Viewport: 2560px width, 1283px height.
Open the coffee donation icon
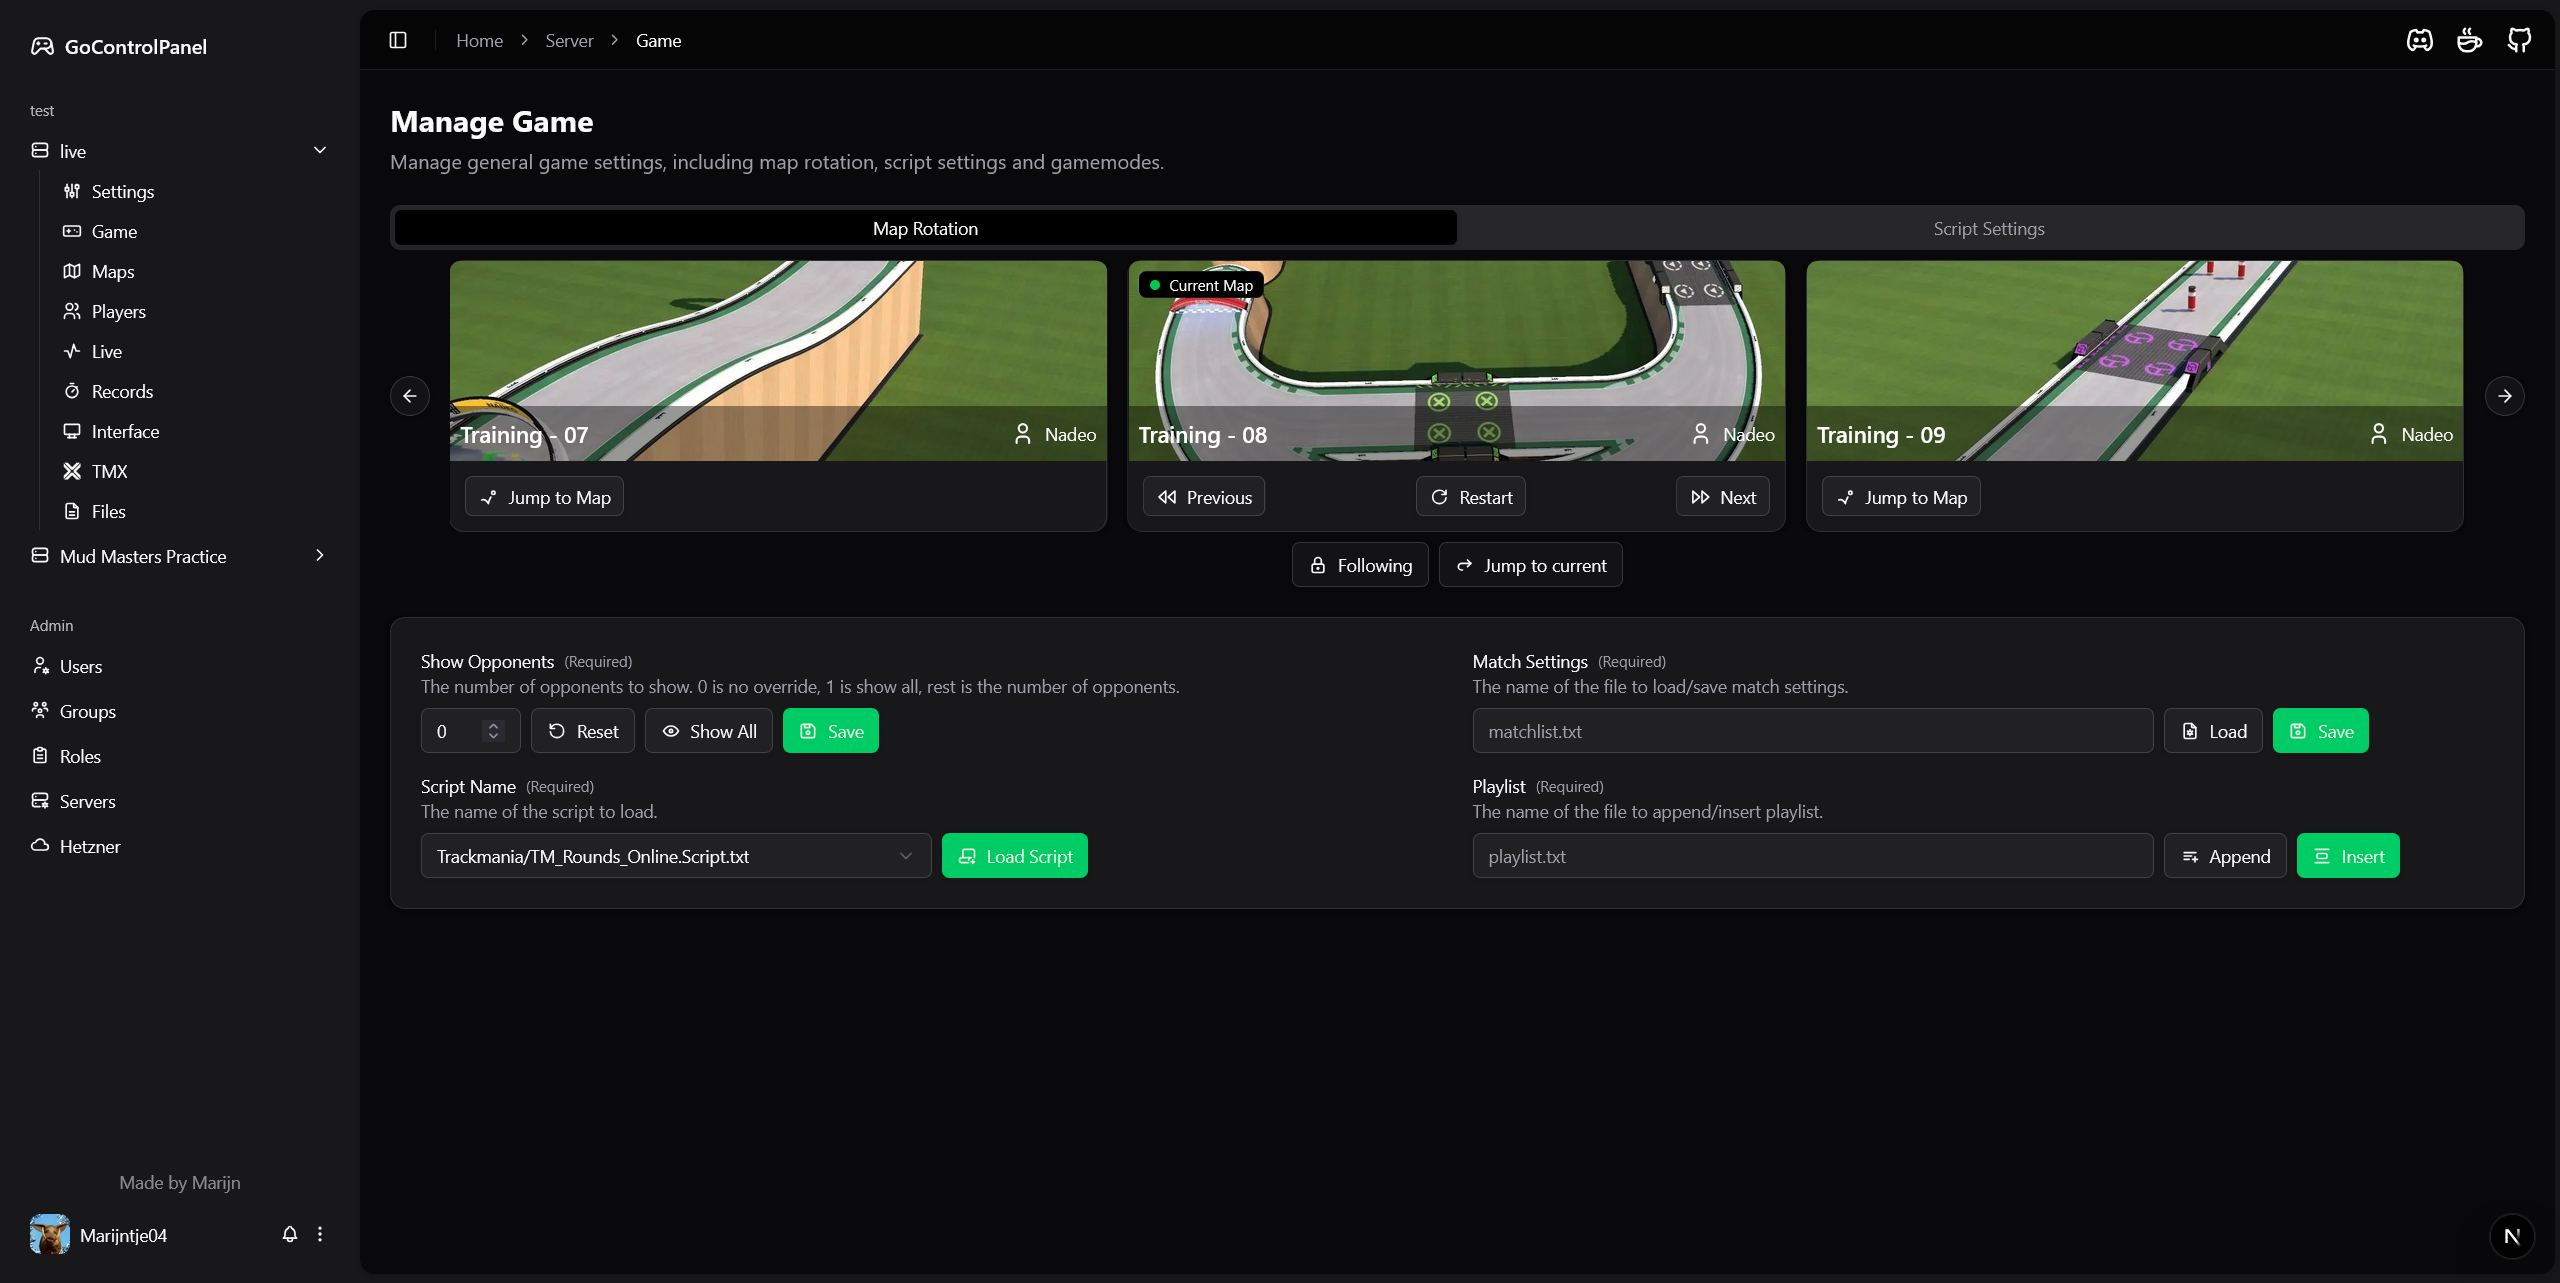pyautogui.click(x=2469, y=40)
